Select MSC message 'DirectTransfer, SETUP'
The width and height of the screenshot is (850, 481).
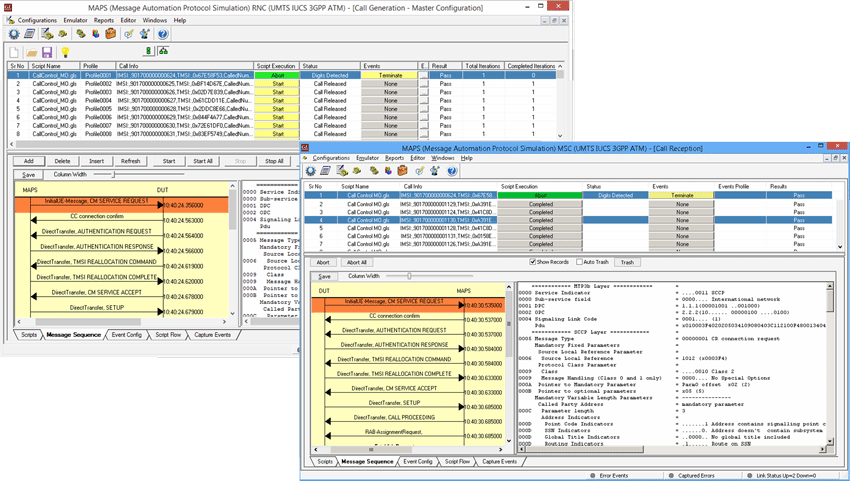[394, 403]
